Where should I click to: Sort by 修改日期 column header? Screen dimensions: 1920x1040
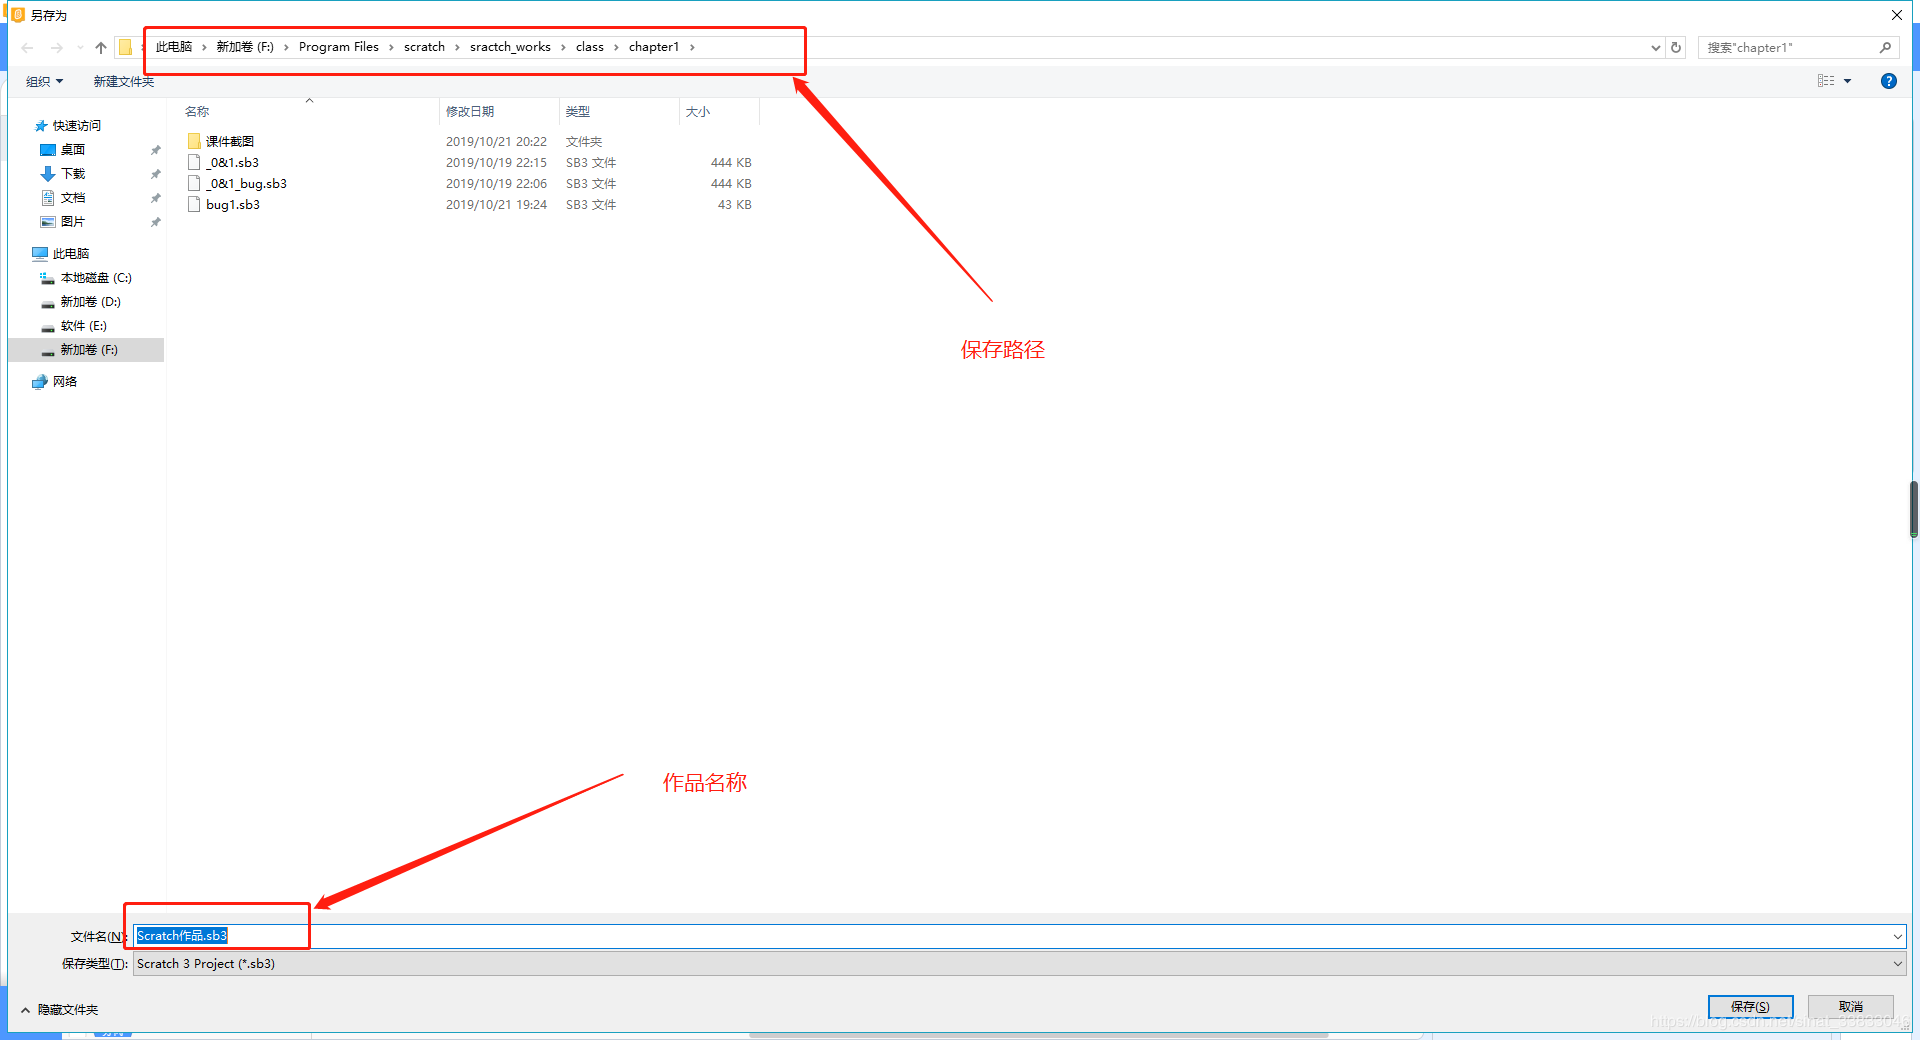point(470,112)
